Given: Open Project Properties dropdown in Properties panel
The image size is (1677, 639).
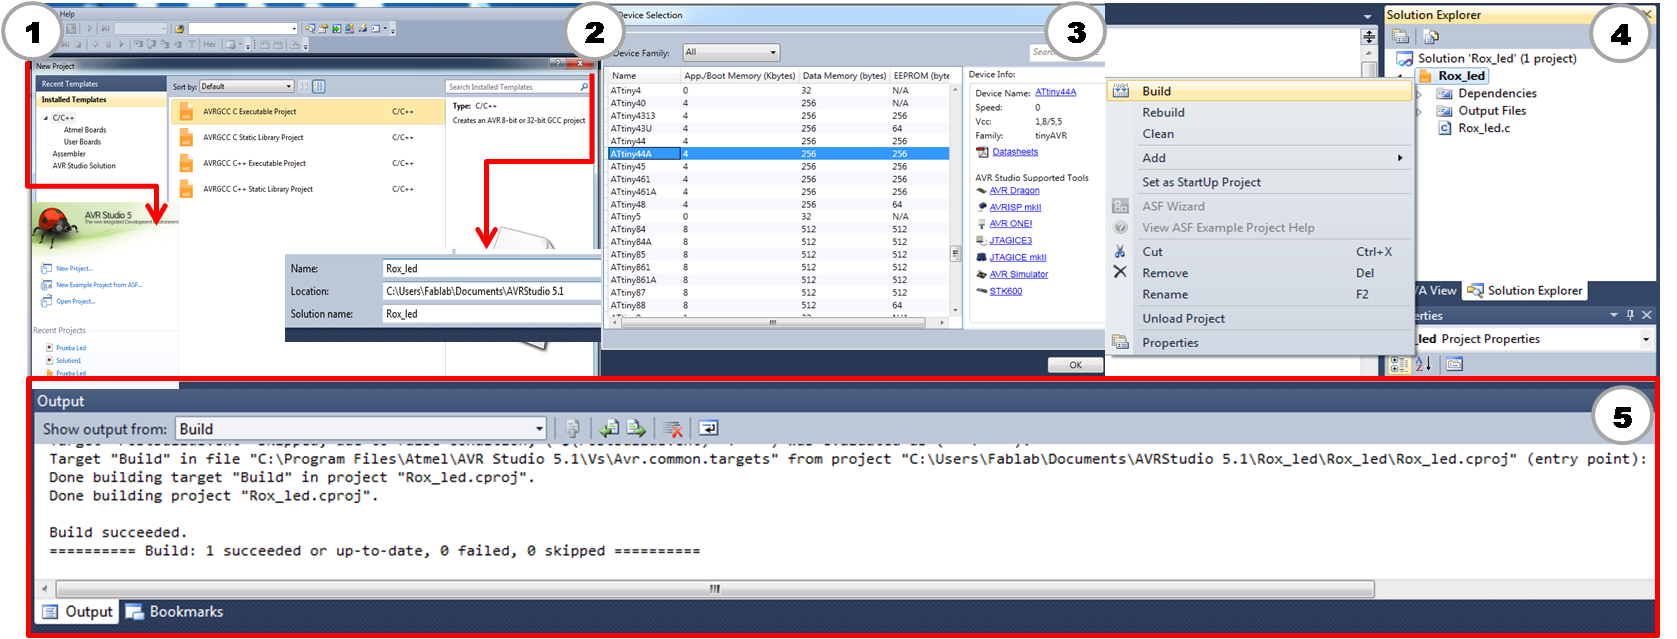Looking at the screenshot, I should pyautogui.click(x=1646, y=339).
